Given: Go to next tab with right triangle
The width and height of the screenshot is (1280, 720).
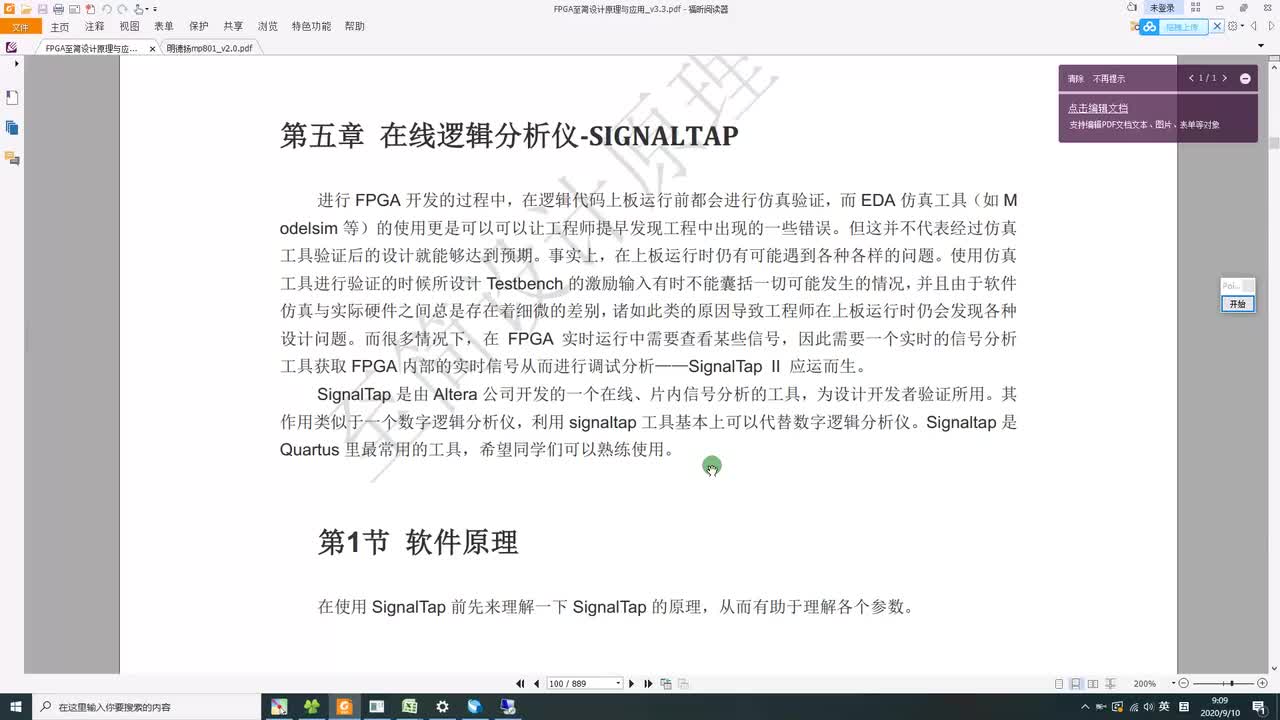Looking at the screenshot, I should pyautogui.click(x=1271, y=26).
